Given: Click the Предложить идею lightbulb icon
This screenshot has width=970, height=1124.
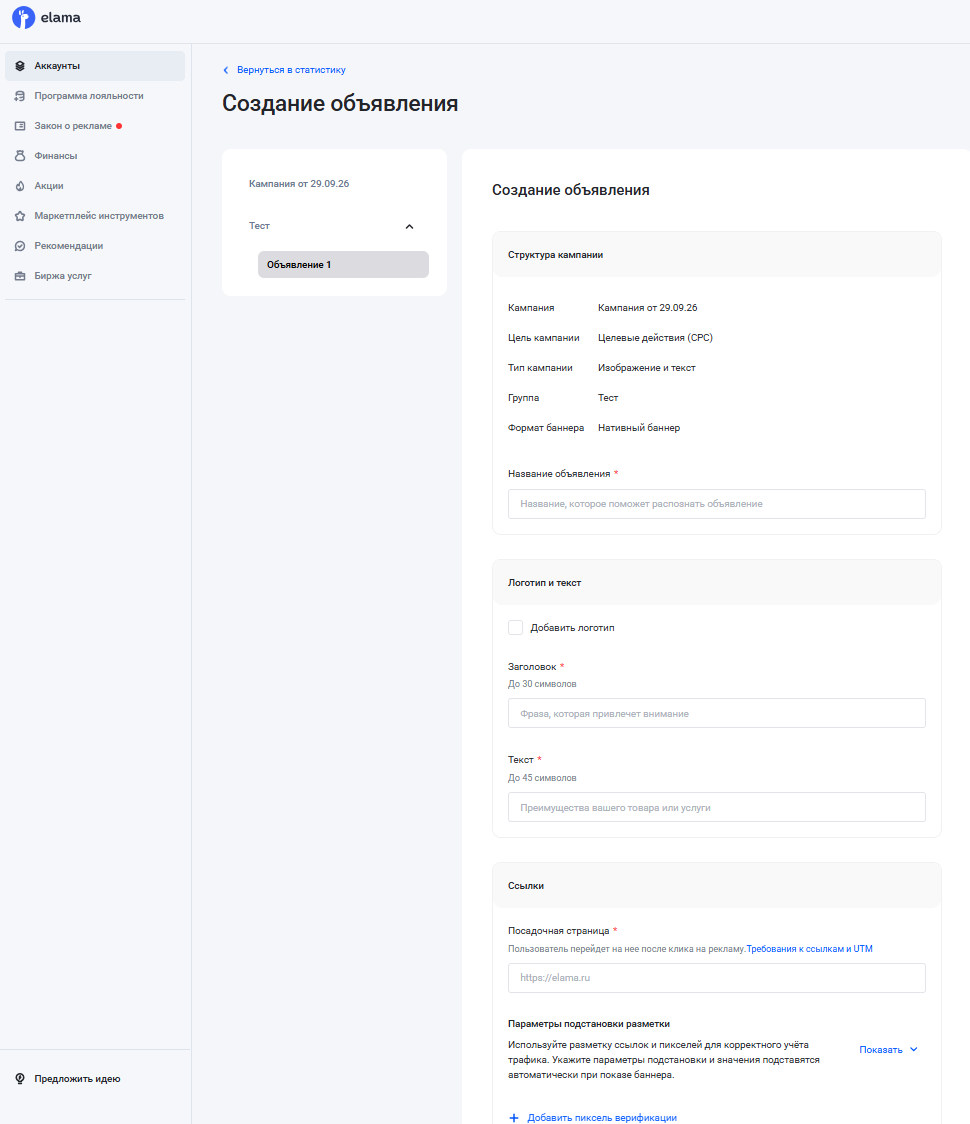Looking at the screenshot, I should (x=20, y=1079).
